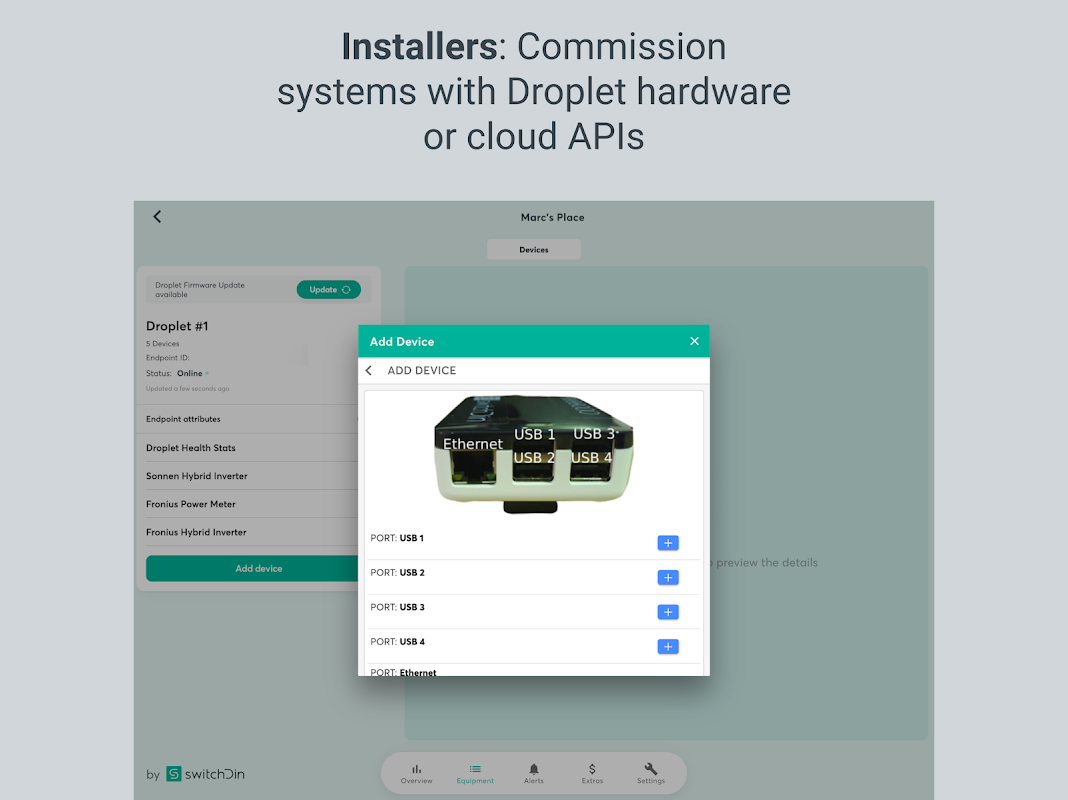Screen dimensions: 1068x800
Task: Click the Update firmware button
Action: [x=328, y=289]
